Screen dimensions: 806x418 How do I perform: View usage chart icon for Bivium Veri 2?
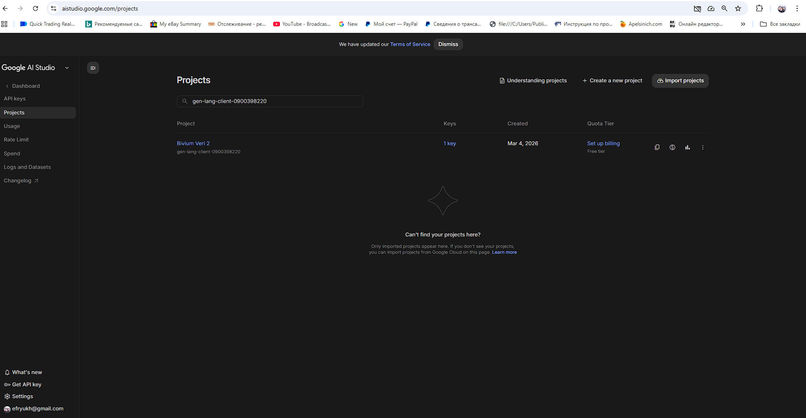(687, 148)
